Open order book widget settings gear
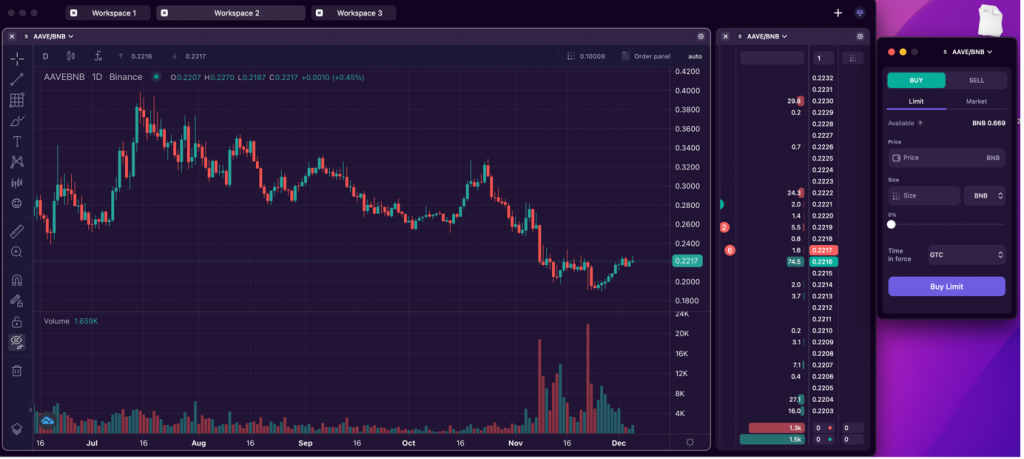This screenshot has height=459, width=1024. 860,37
